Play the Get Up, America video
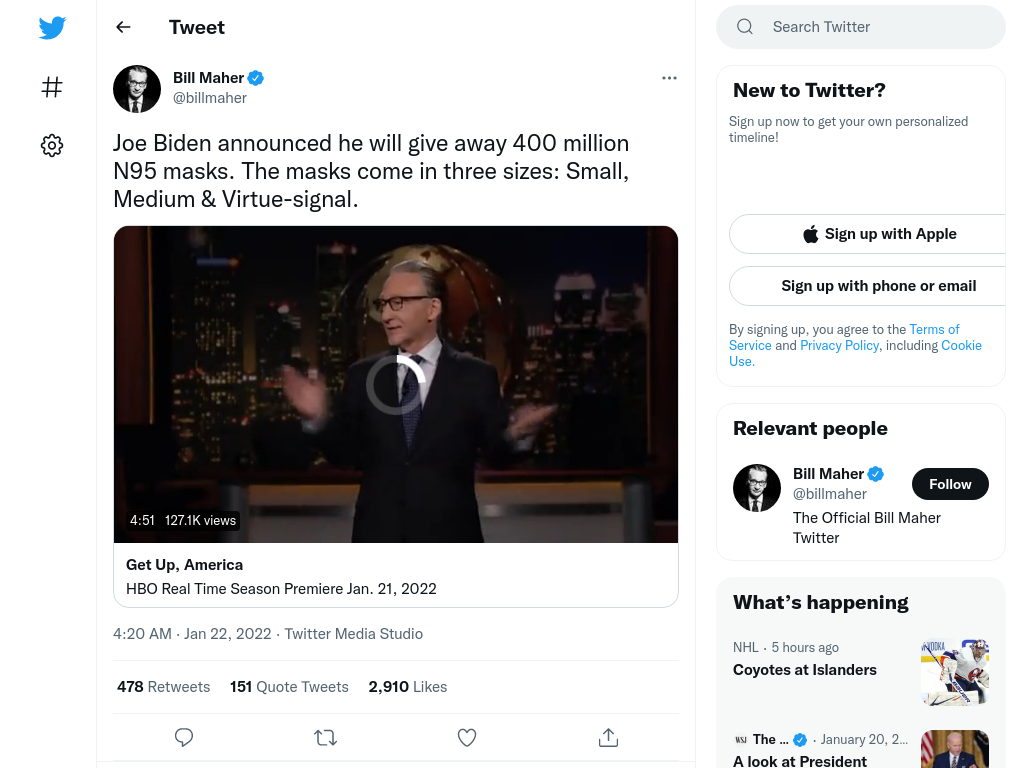 [x=396, y=385]
